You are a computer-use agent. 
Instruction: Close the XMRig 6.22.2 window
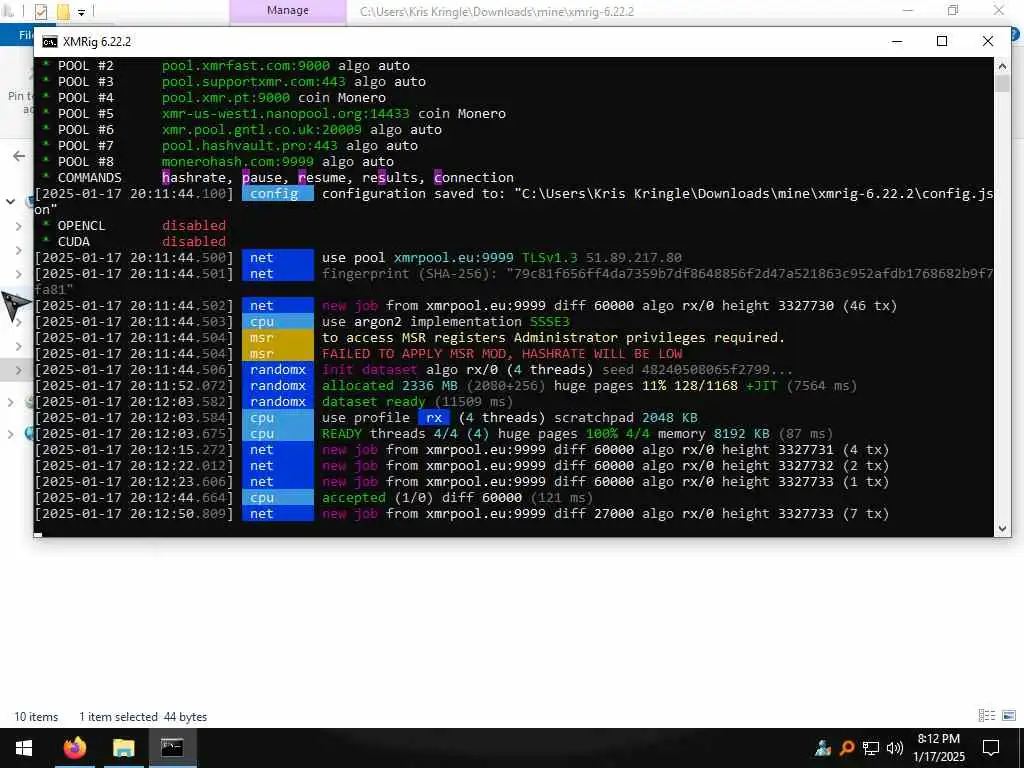[987, 42]
